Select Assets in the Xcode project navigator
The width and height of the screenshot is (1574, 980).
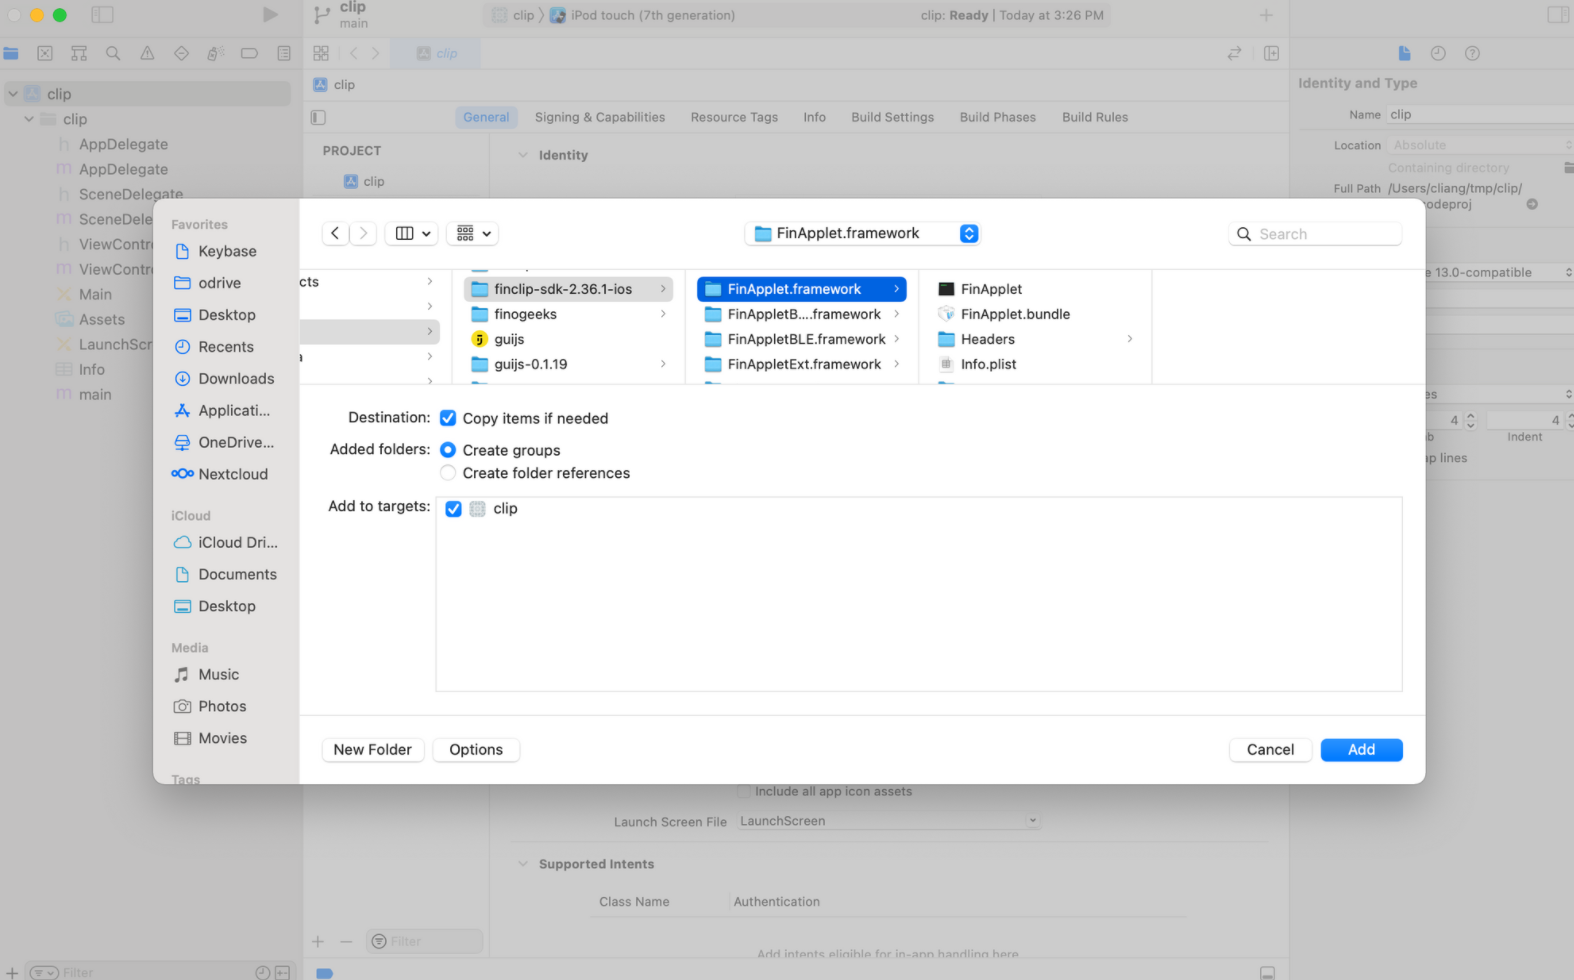(x=102, y=320)
